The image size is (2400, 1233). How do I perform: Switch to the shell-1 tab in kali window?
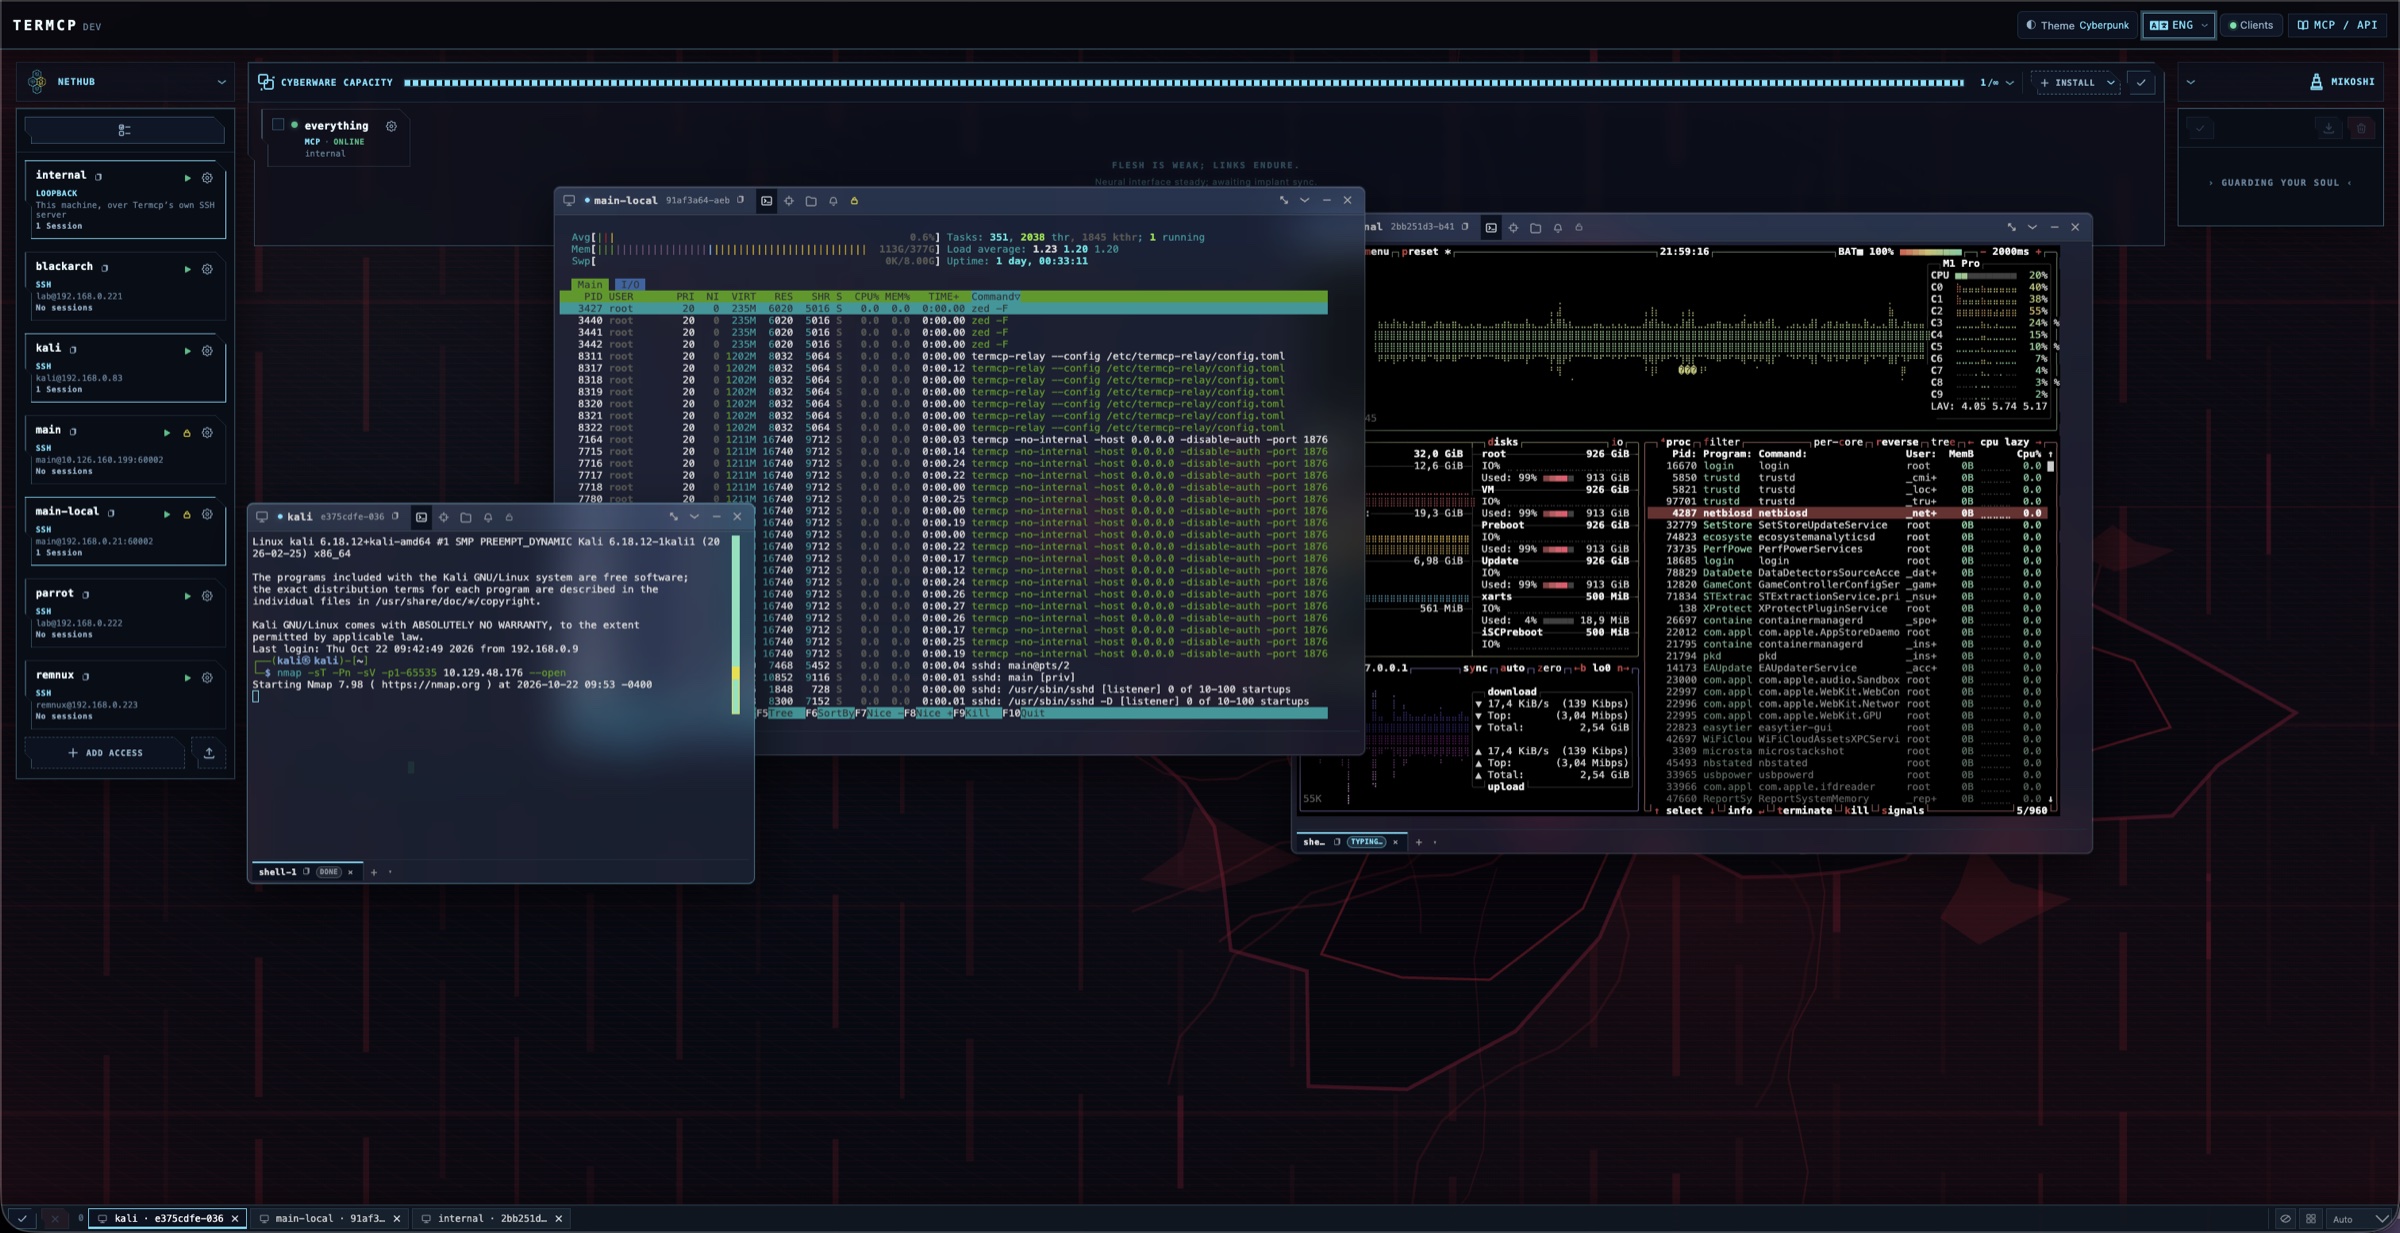click(306, 872)
